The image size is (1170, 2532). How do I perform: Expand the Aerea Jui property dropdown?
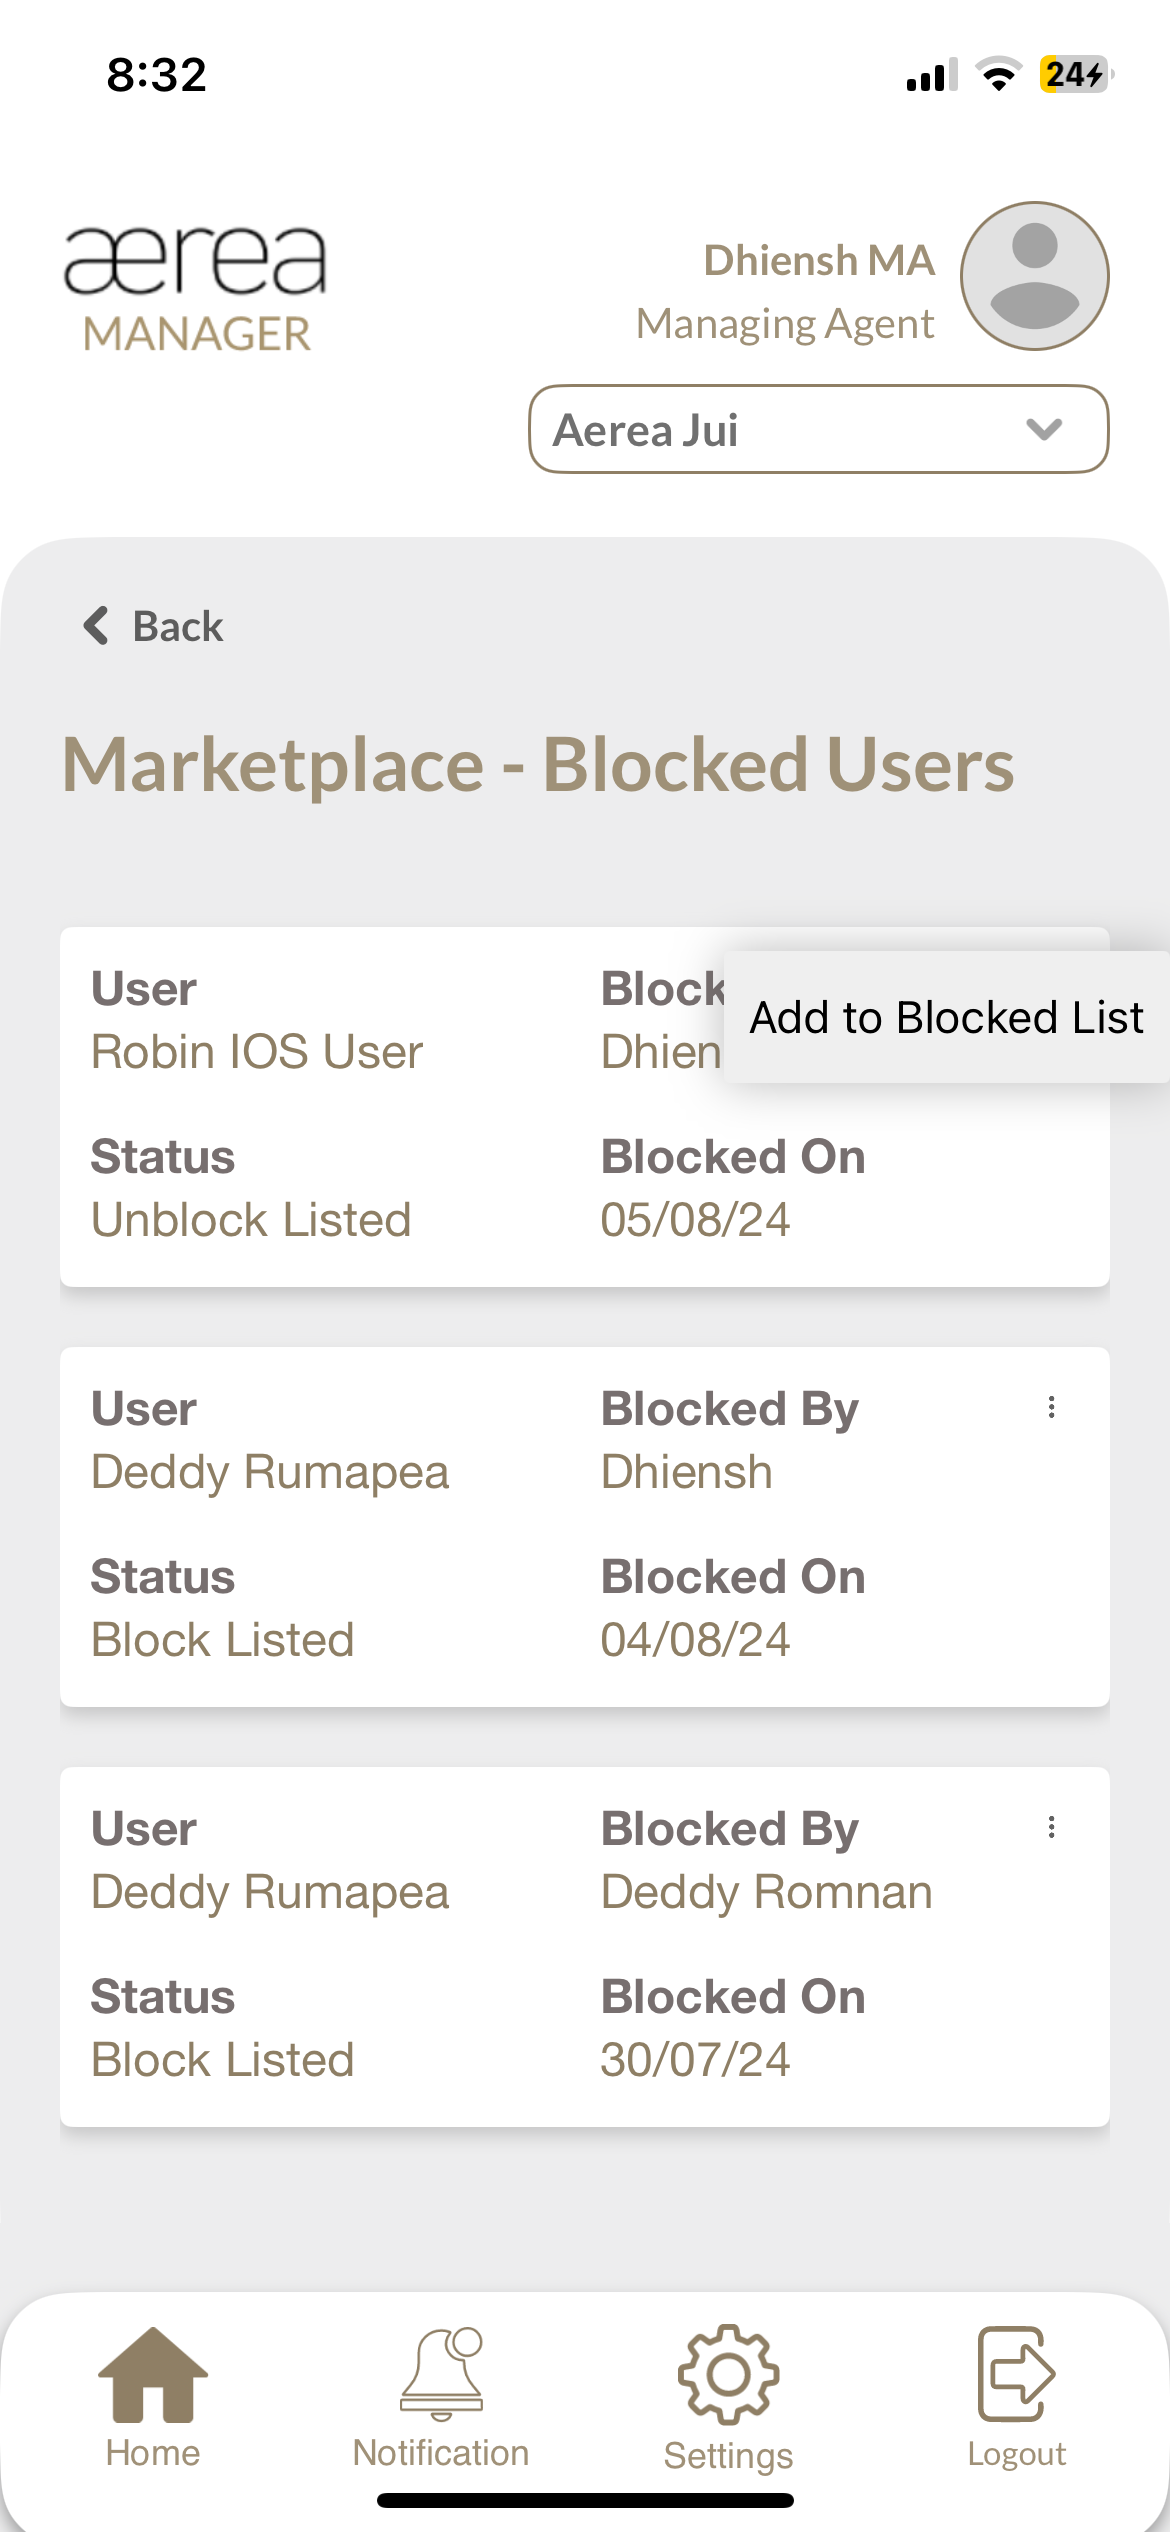pos(818,429)
